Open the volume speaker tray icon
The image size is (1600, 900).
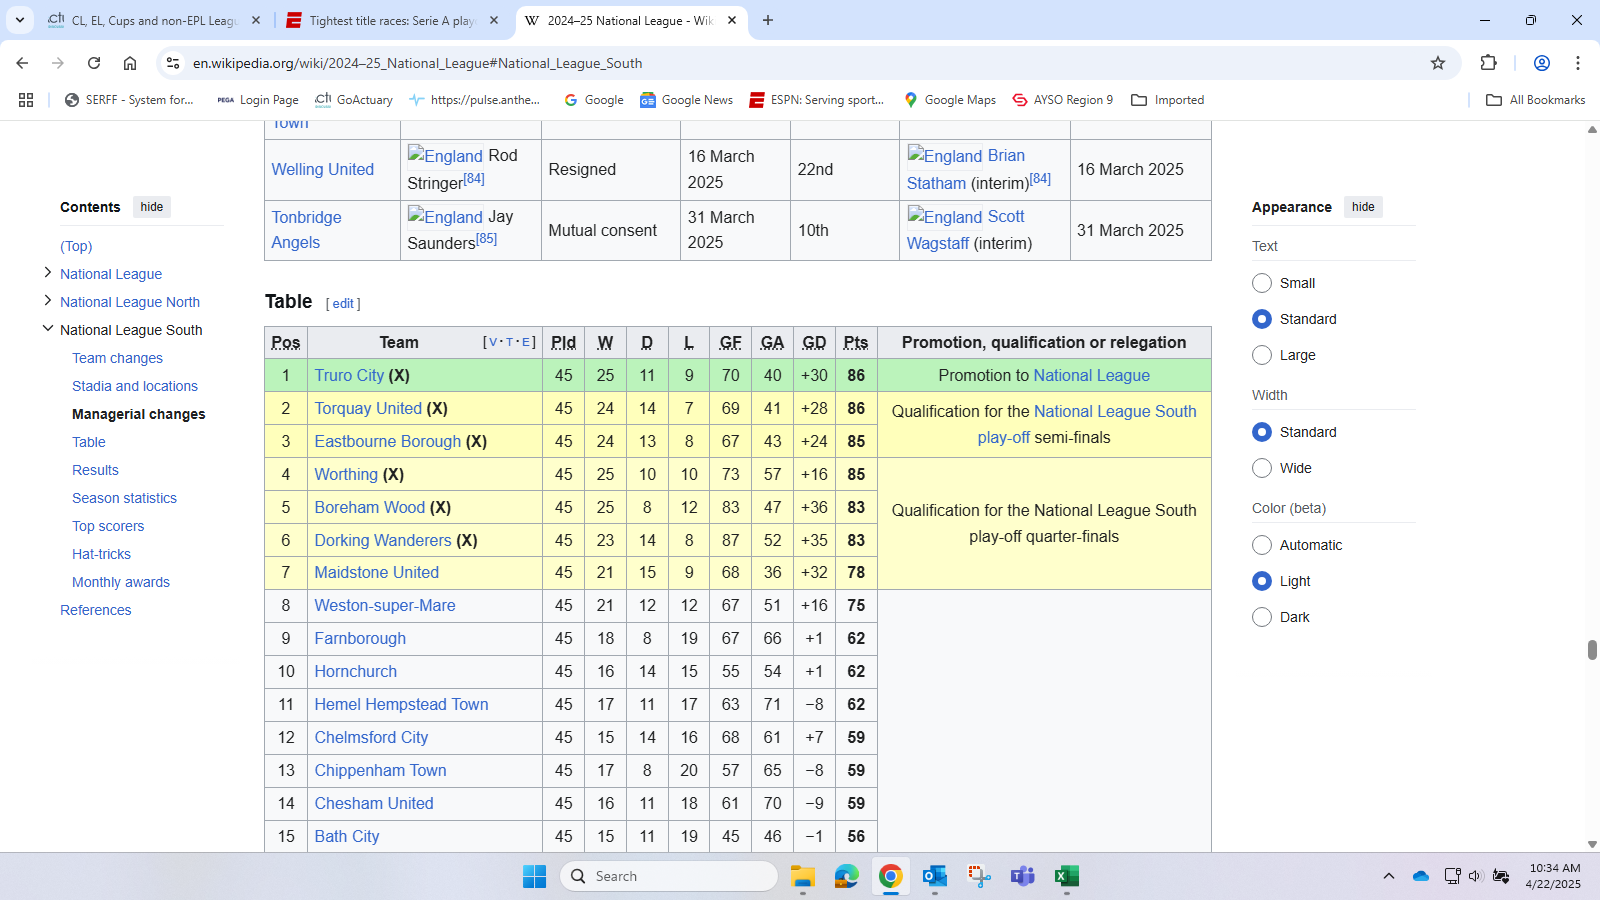1475,876
